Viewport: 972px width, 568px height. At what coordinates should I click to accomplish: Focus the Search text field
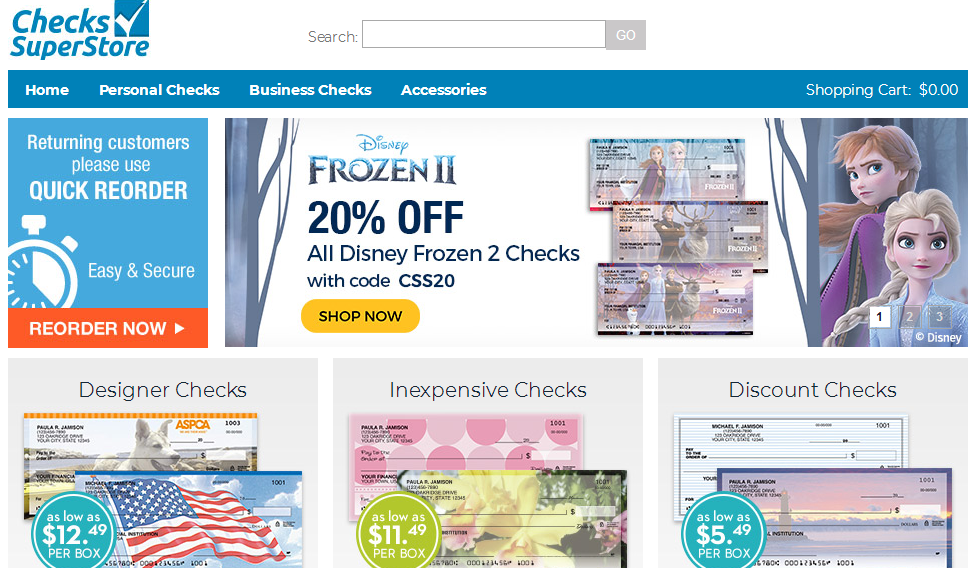(x=484, y=34)
